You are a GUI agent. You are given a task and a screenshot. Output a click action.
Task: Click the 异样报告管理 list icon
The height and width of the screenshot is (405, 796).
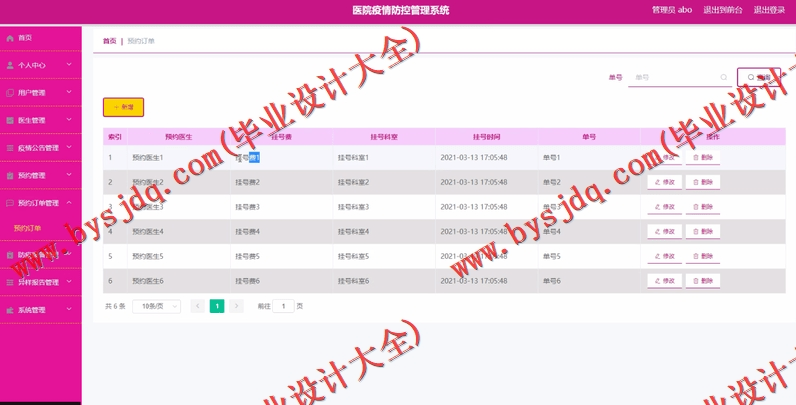[10, 283]
